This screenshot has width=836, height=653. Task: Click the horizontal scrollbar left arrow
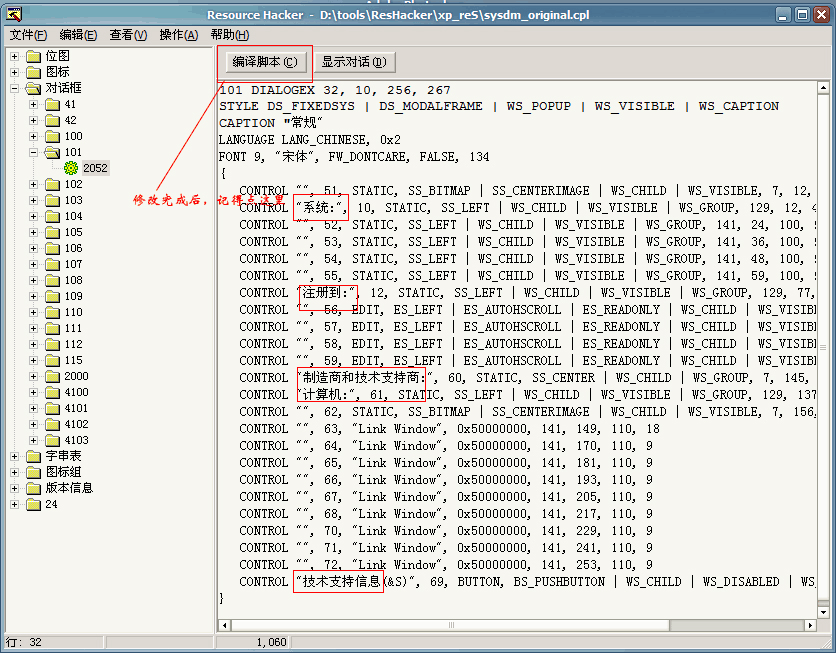click(224, 625)
